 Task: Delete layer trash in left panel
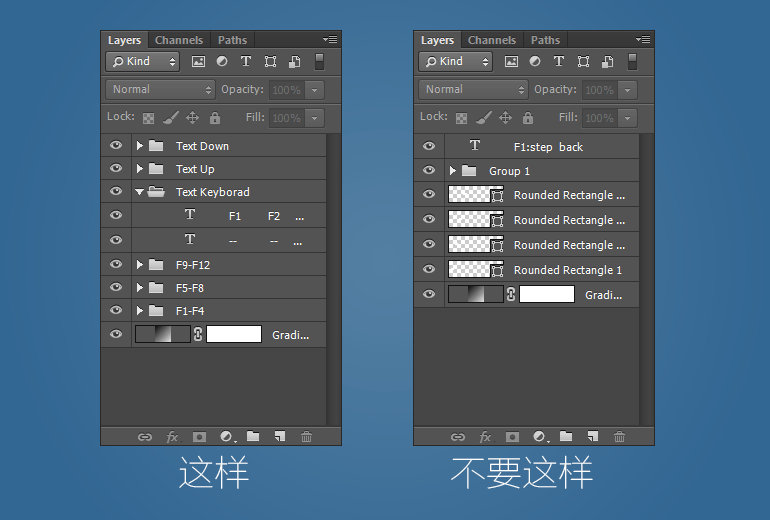click(x=306, y=436)
